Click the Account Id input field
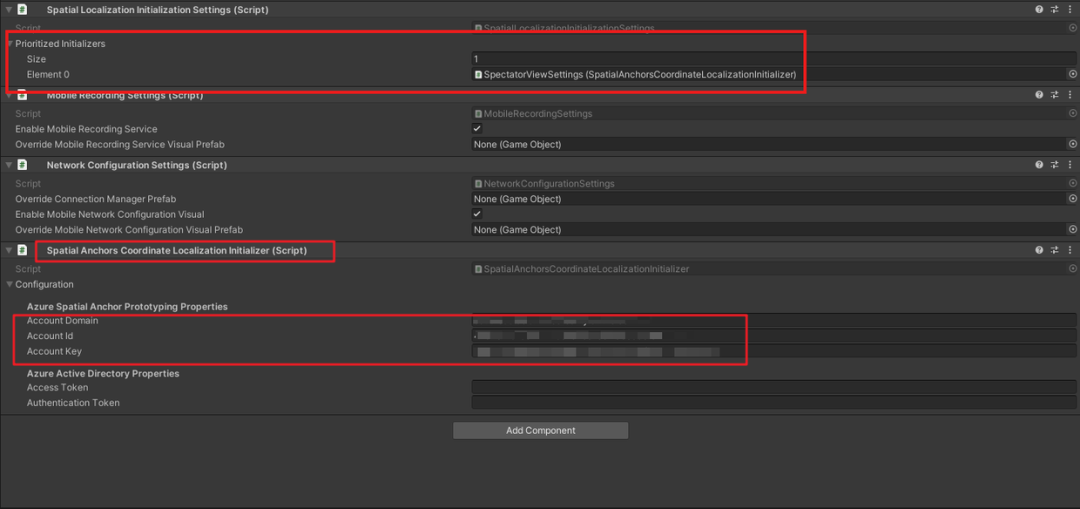This screenshot has height=509, width=1080. [x=774, y=336]
